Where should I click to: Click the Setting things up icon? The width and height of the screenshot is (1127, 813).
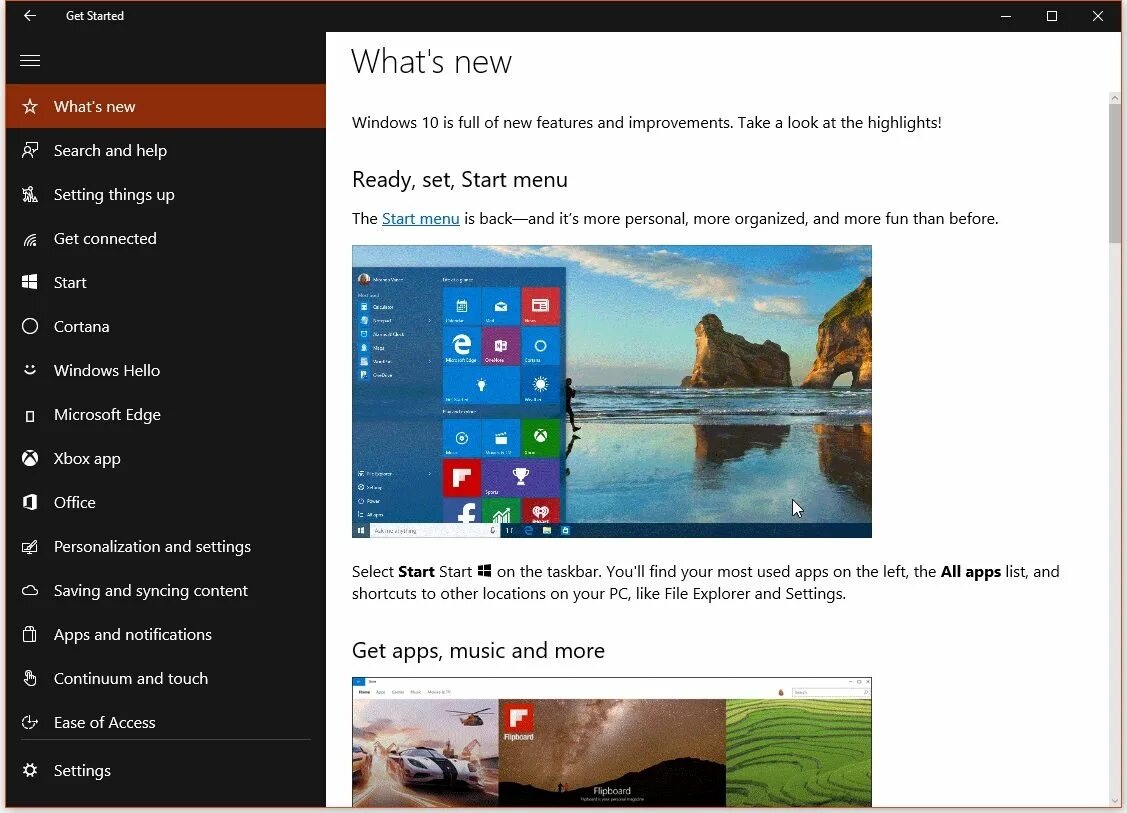[29, 194]
